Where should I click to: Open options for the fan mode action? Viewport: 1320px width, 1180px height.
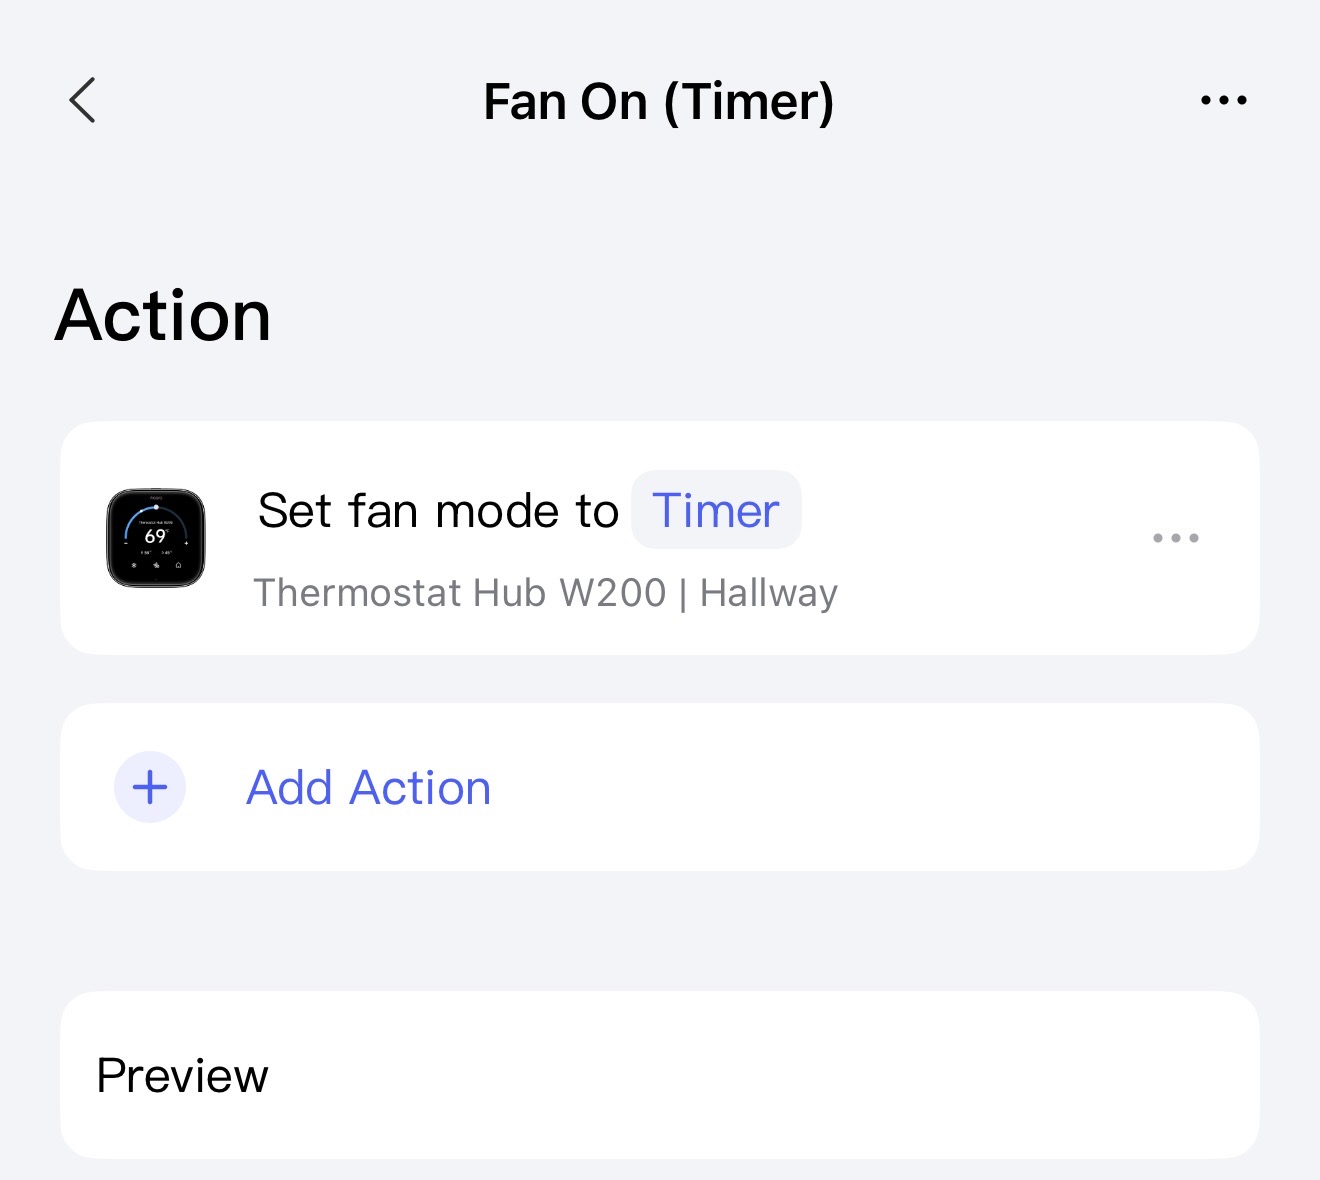1175,538
